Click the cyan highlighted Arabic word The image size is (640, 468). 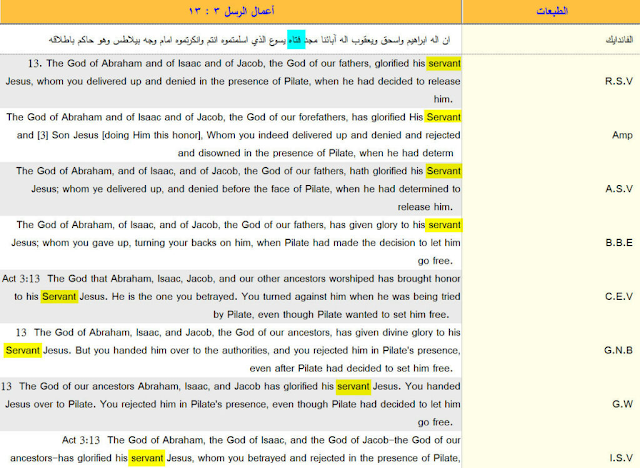(296, 40)
